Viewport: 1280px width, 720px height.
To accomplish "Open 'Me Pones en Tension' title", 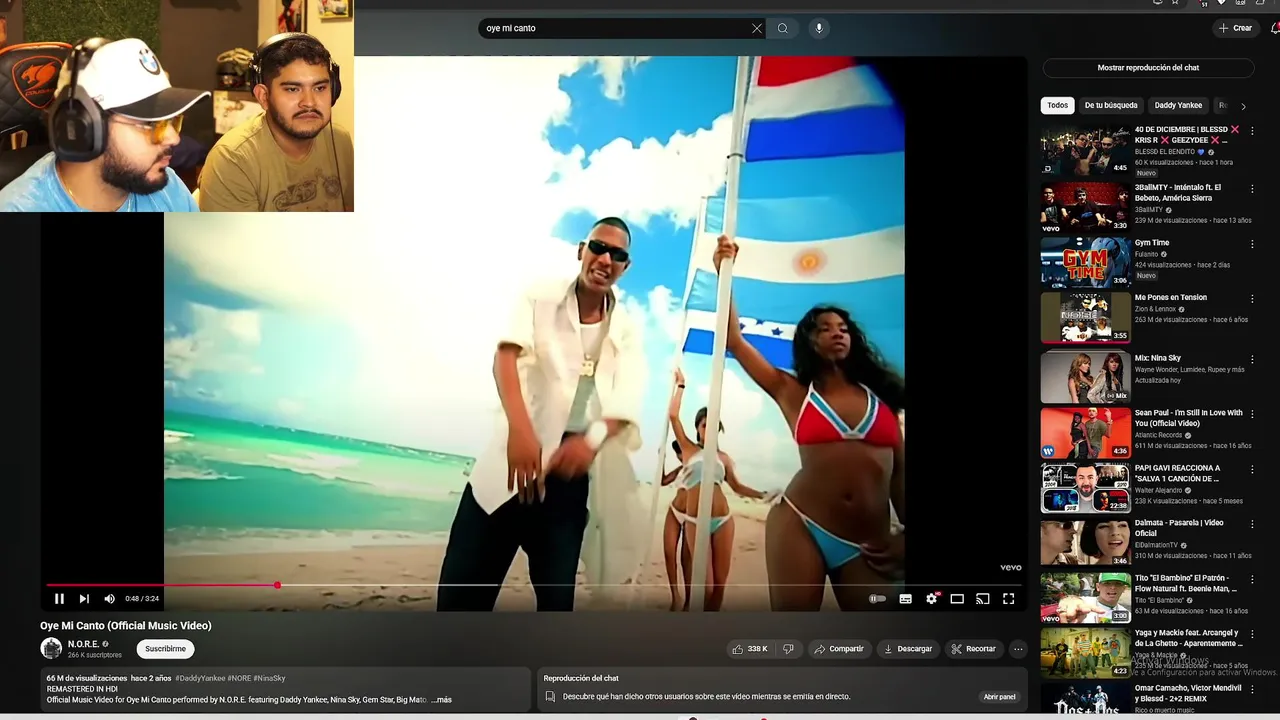I will (1170, 297).
